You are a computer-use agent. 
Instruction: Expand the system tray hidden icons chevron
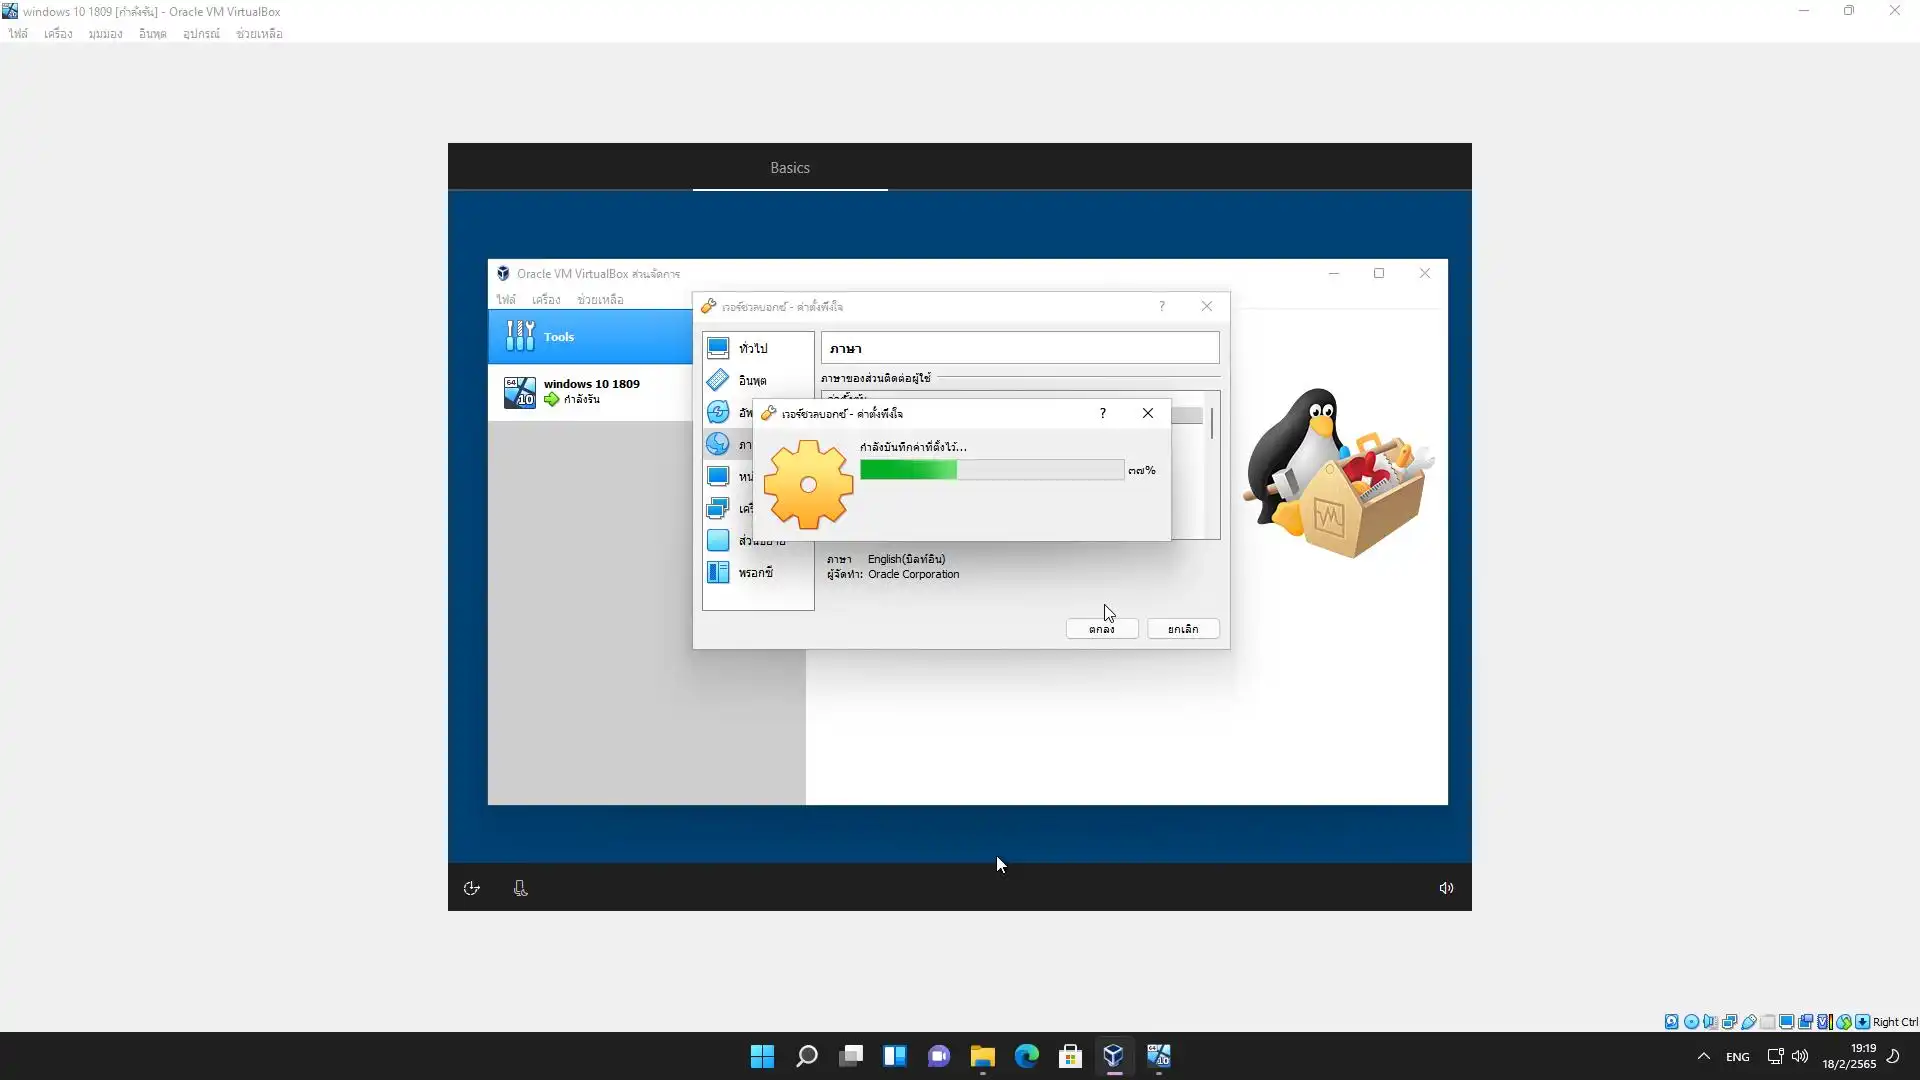pyautogui.click(x=1703, y=1056)
